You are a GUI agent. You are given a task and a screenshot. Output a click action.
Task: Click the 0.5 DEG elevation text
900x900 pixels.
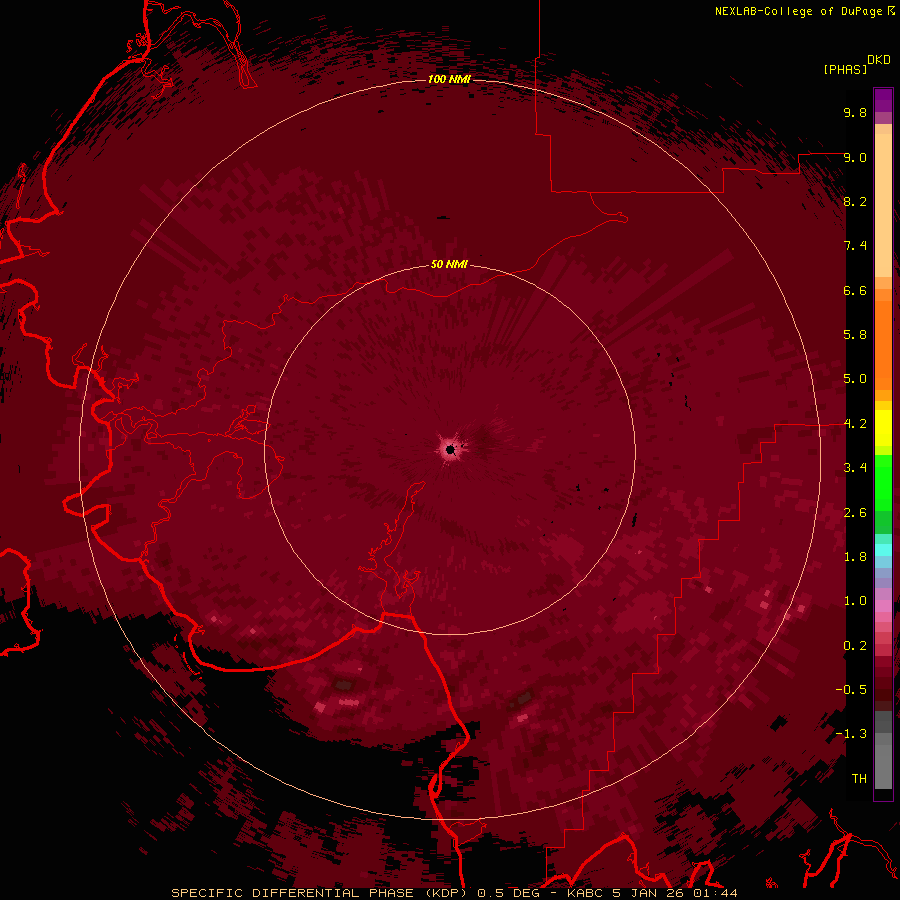click(x=510, y=893)
